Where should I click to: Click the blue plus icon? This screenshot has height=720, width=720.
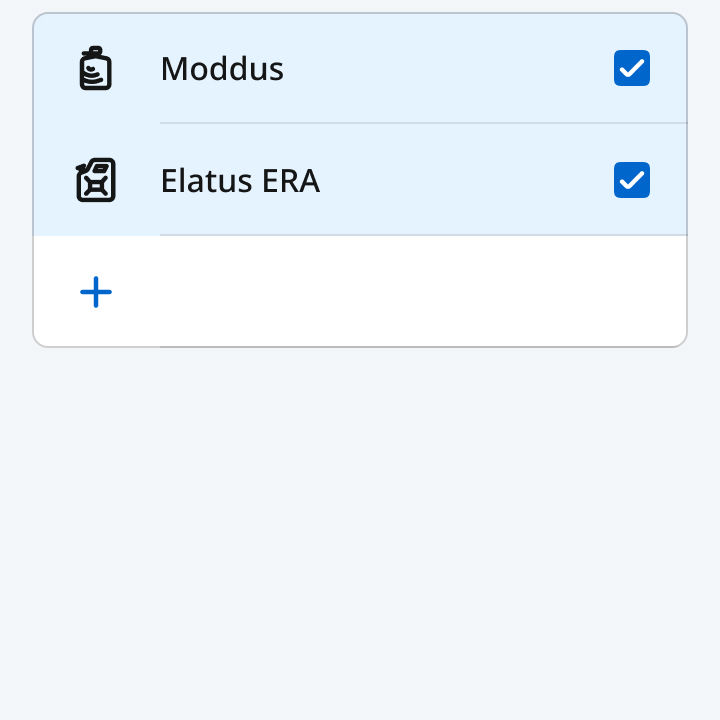(96, 292)
